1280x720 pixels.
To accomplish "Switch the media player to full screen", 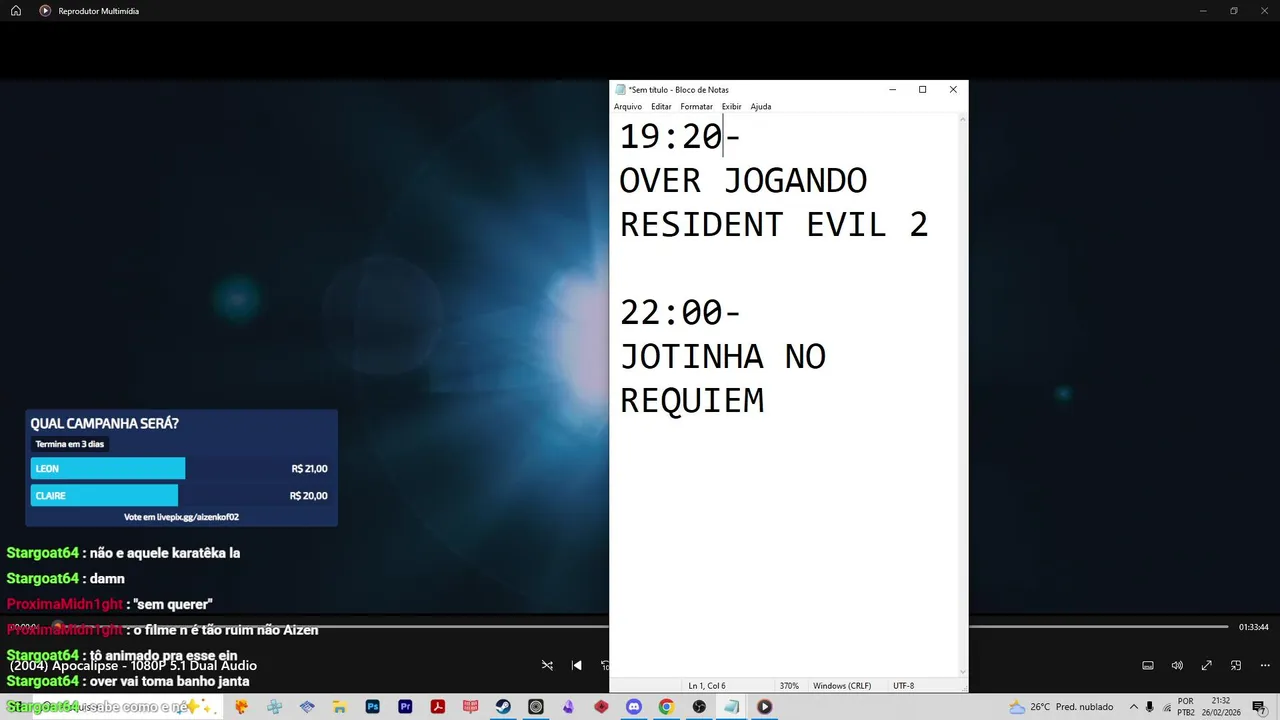I will pyautogui.click(x=1207, y=665).
